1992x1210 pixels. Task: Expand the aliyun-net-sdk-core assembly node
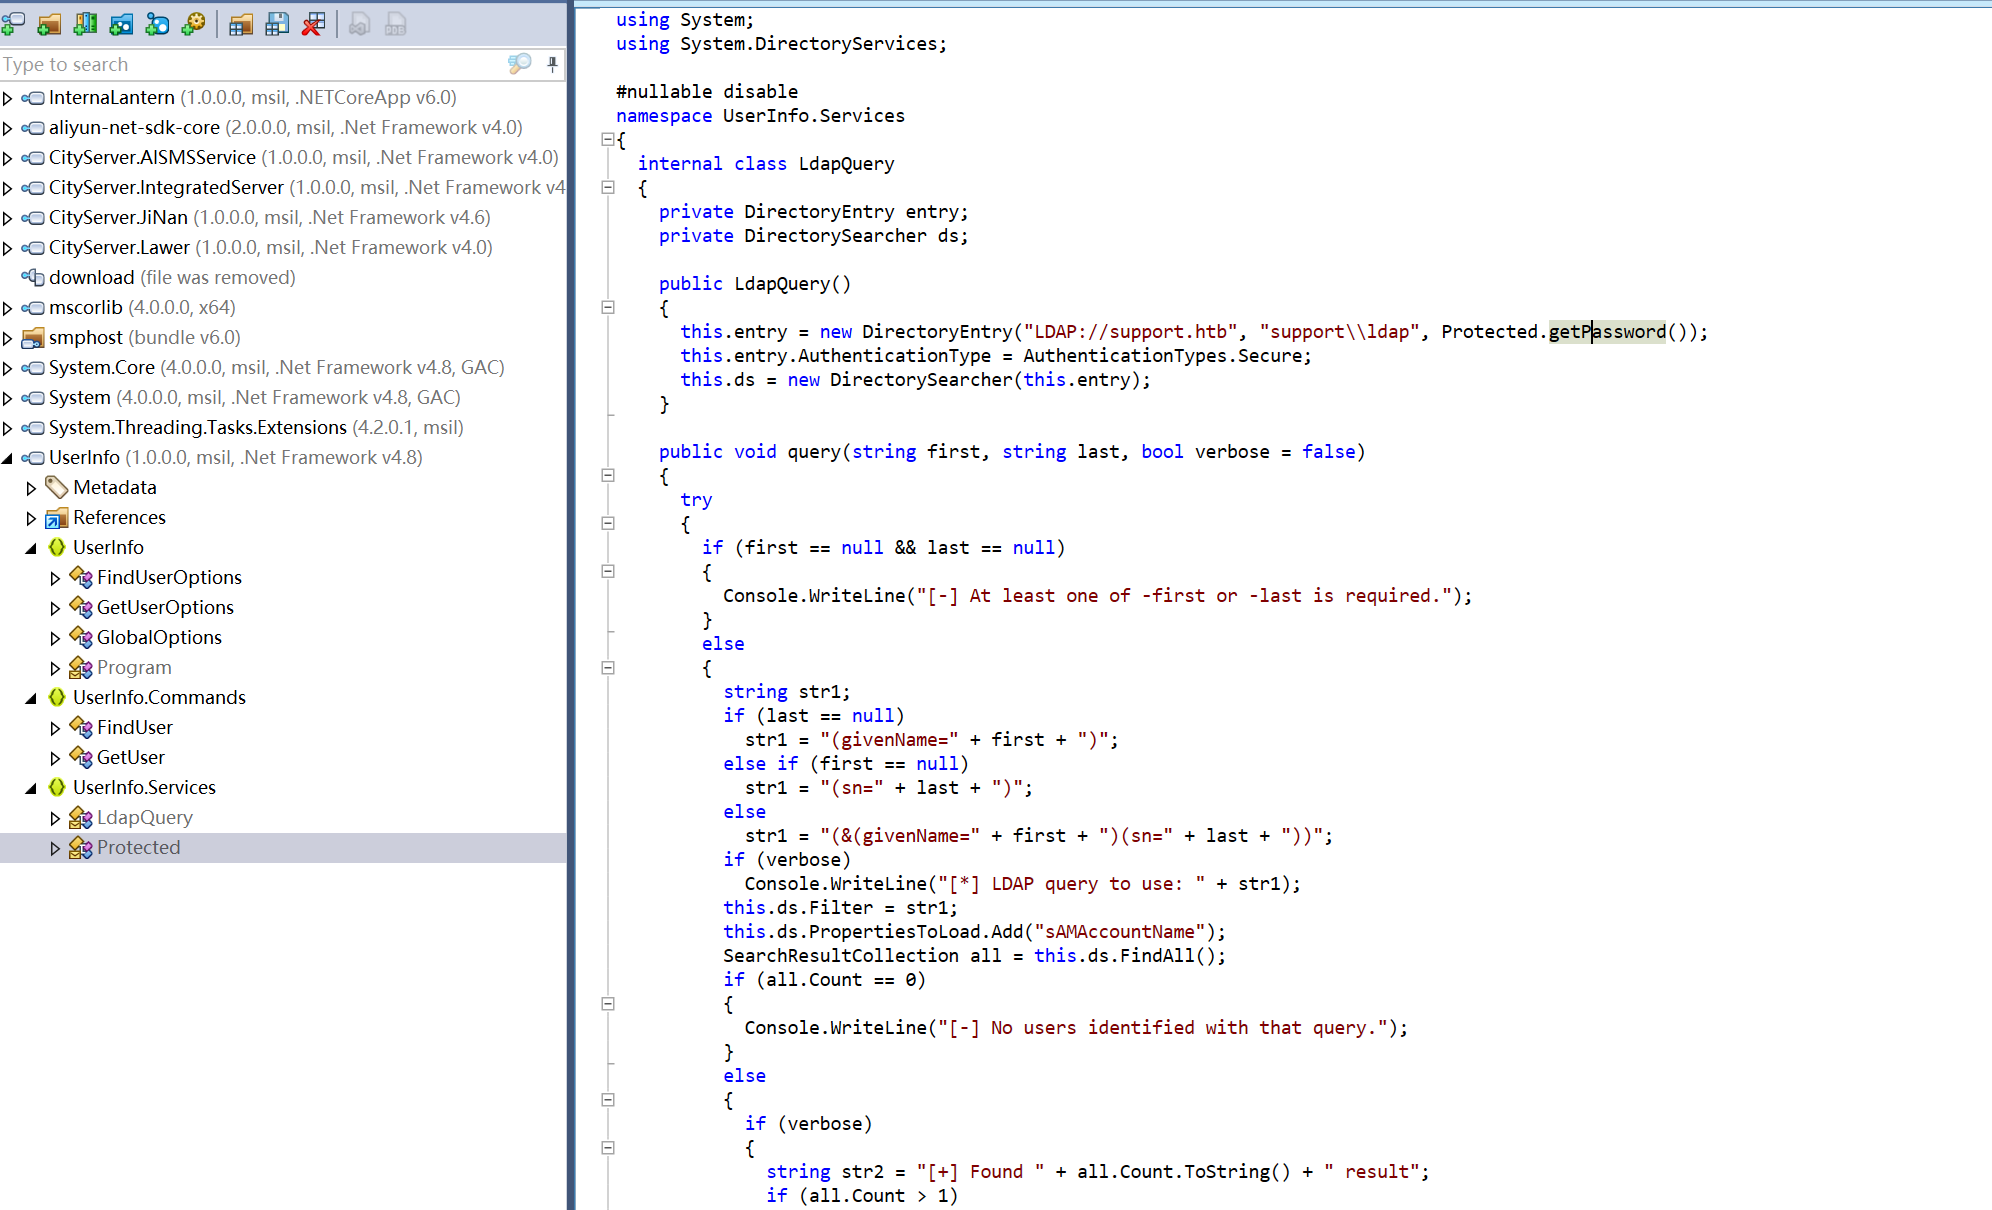point(8,128)
